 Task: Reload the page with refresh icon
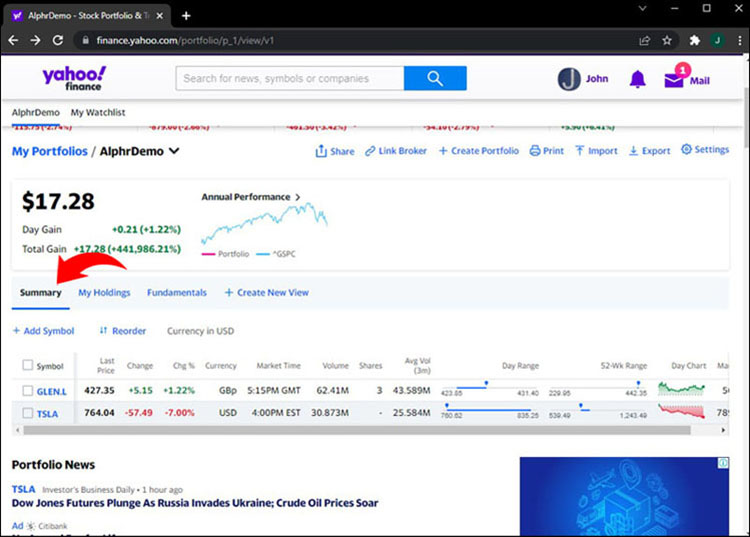58,41
